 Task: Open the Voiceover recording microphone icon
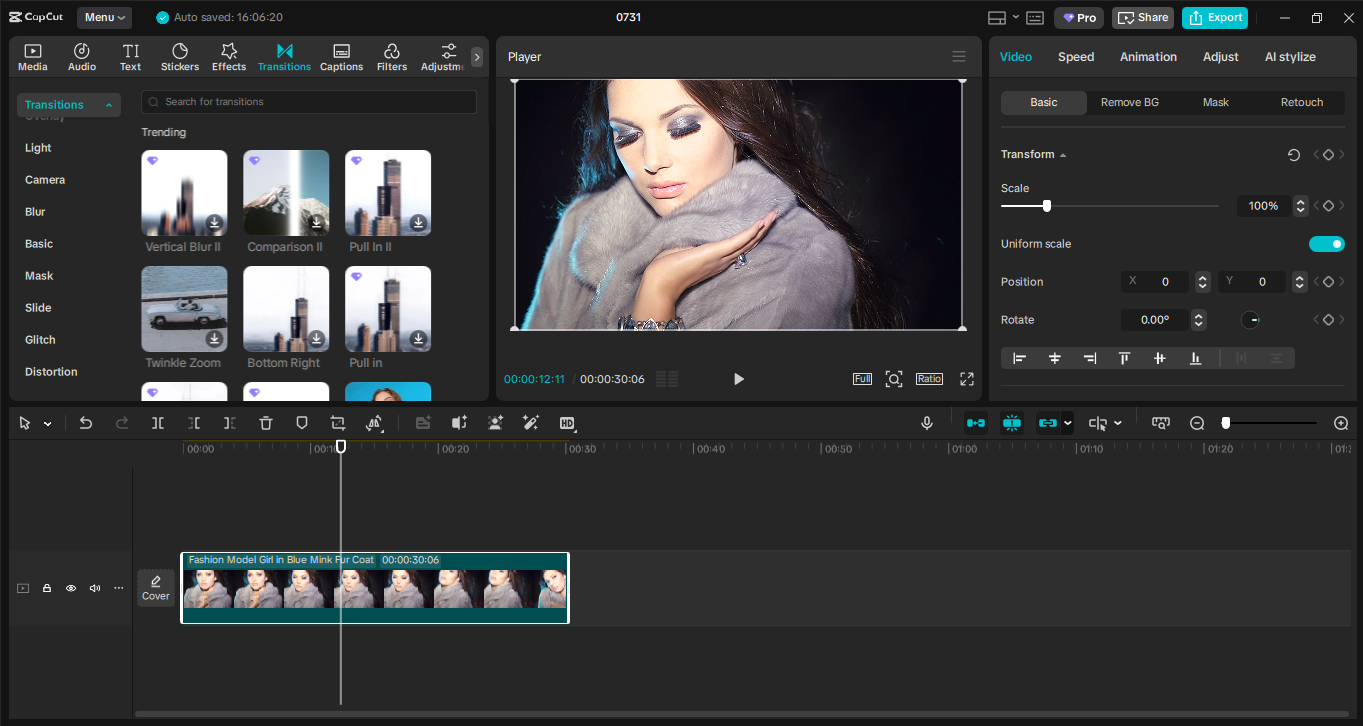pos(926,423)
